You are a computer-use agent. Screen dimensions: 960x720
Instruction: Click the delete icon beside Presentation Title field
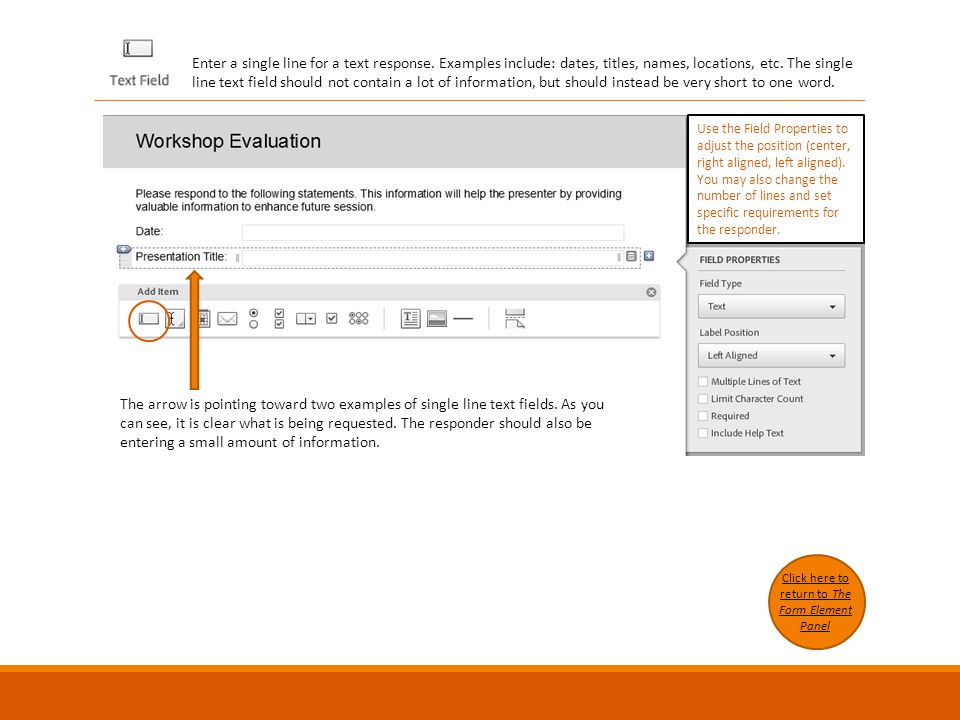[631, 256]
